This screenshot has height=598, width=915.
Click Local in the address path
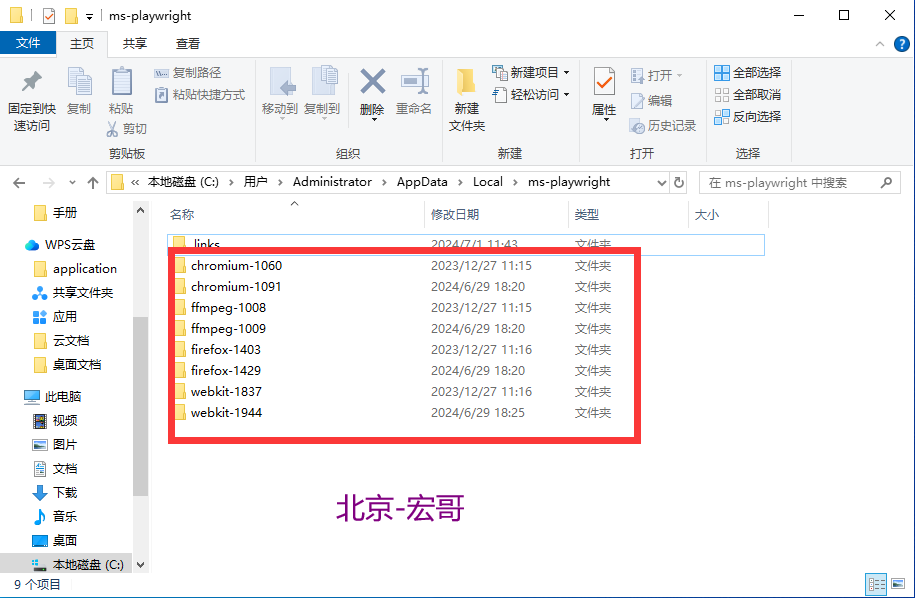point(488,182)
